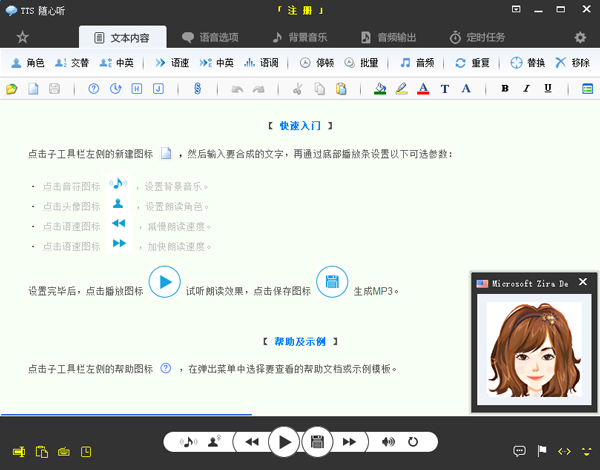600x470 pixels.
Task: Click the 停顿 pause toolbar button
Action: (x=316, y=63)
